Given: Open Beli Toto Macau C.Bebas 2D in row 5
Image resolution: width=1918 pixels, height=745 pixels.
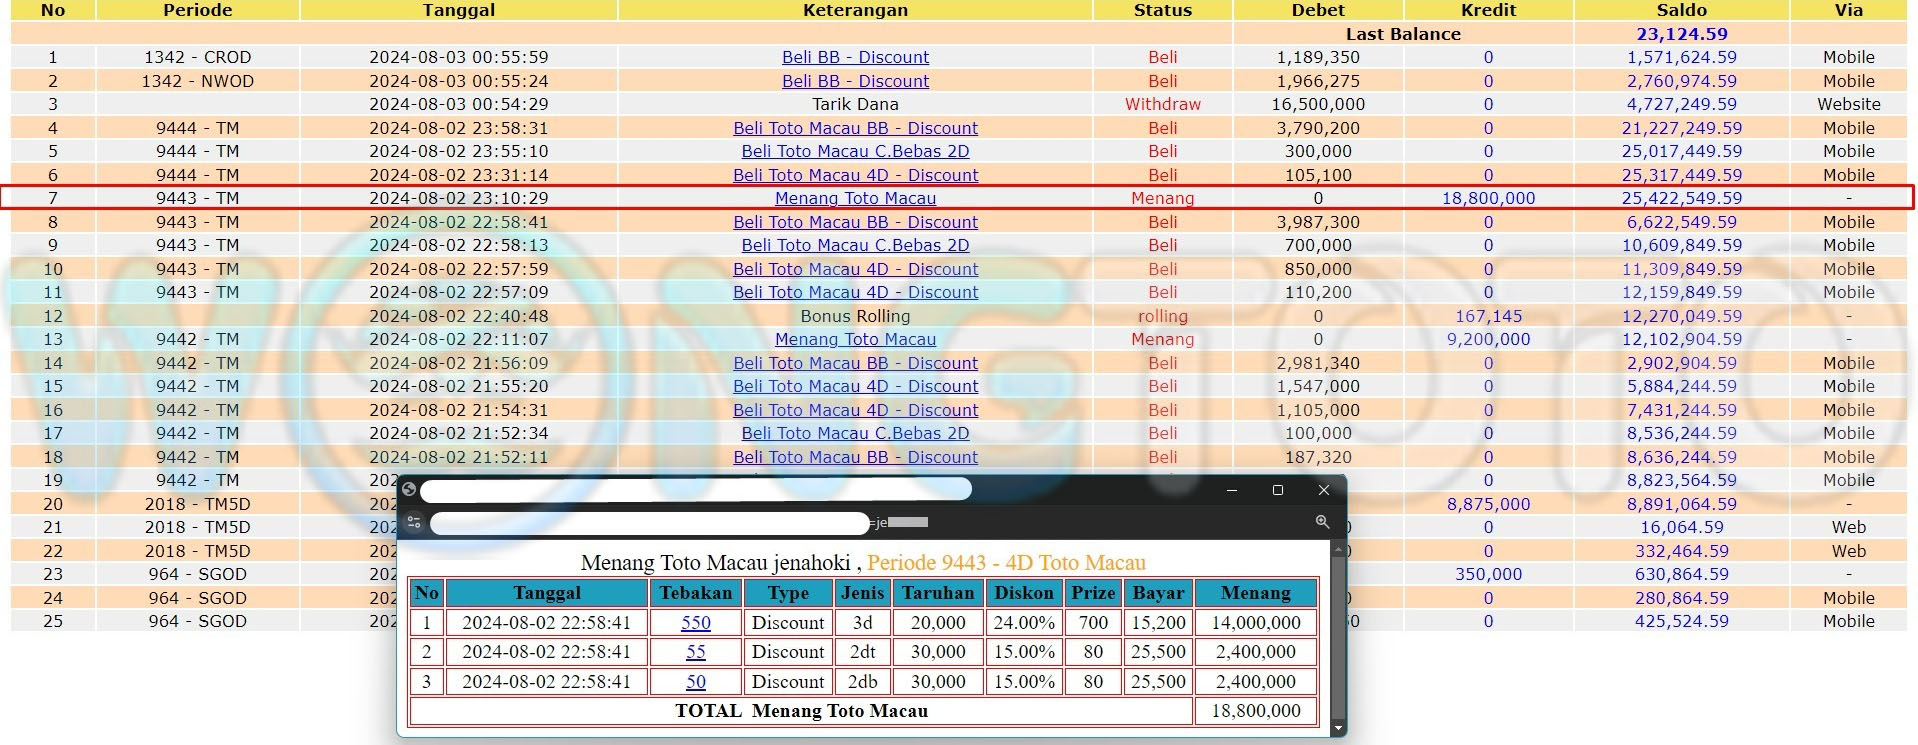Looking at the screenshot, I should (x=855, y=151).
